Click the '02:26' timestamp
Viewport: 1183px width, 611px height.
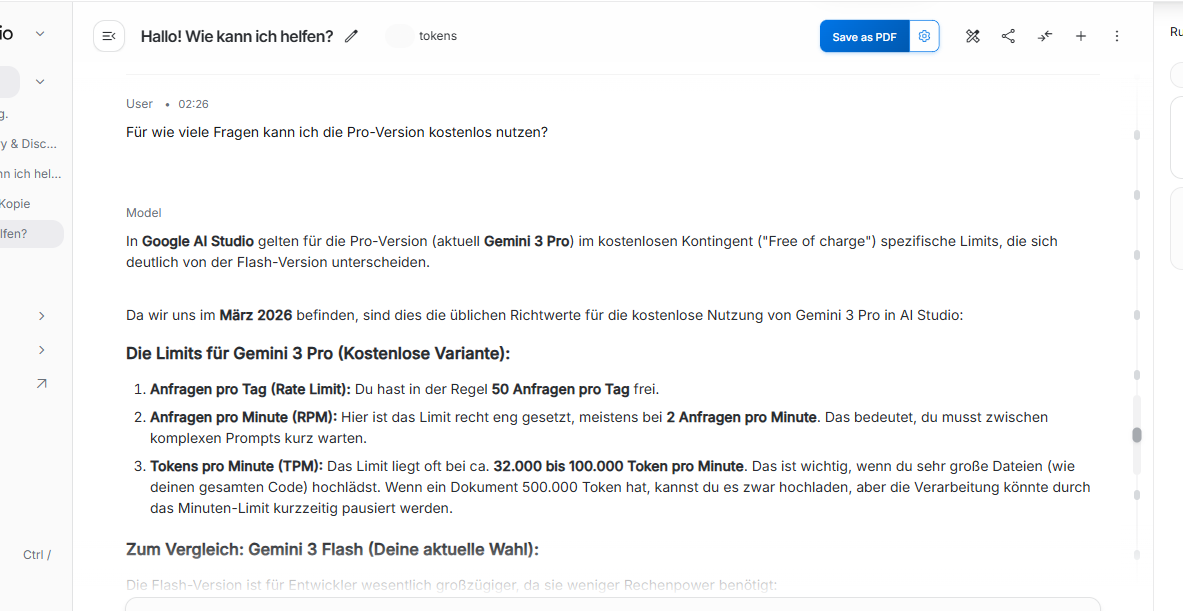pyautogui.click(x=193, y=104)
